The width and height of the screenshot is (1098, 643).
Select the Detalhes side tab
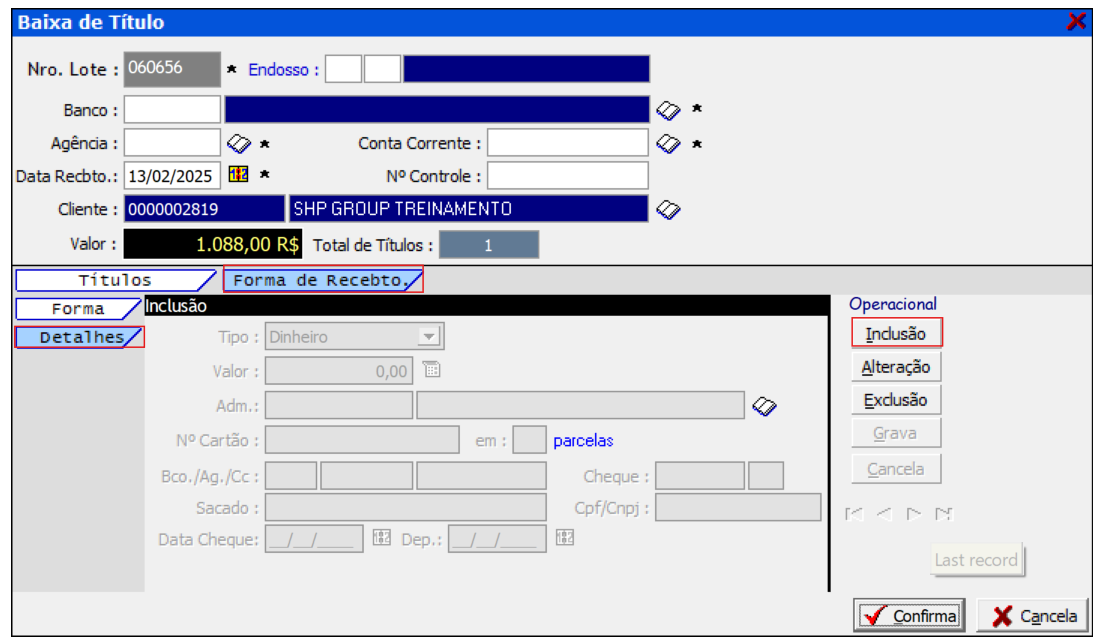pos(79,338)
